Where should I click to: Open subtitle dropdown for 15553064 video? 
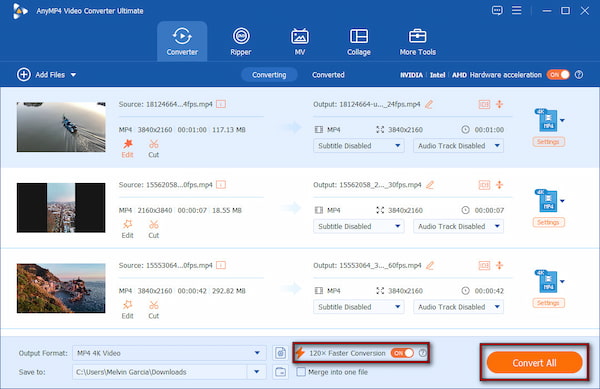coord(359,307)
